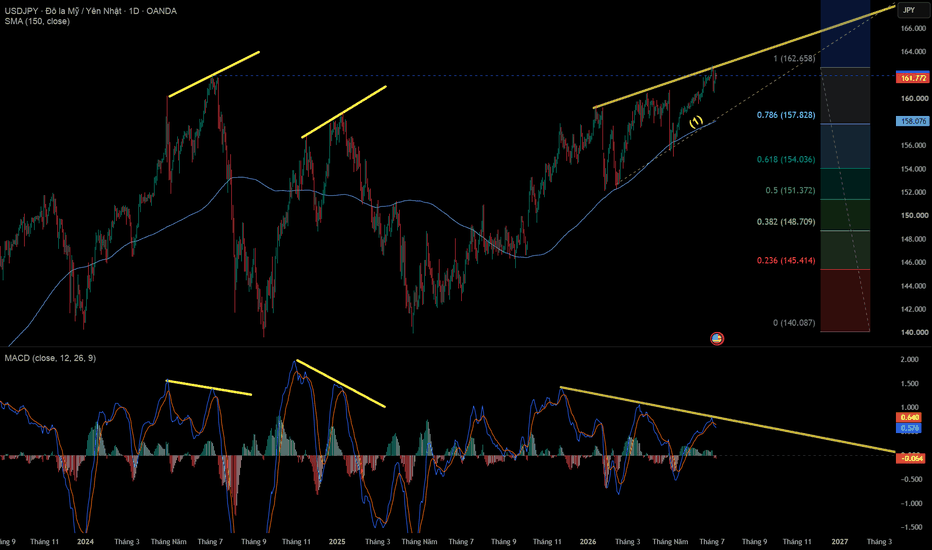Click the orange 0.640 MACD value label
Screen dimensions: 932x550
click(x=909, y=417)
